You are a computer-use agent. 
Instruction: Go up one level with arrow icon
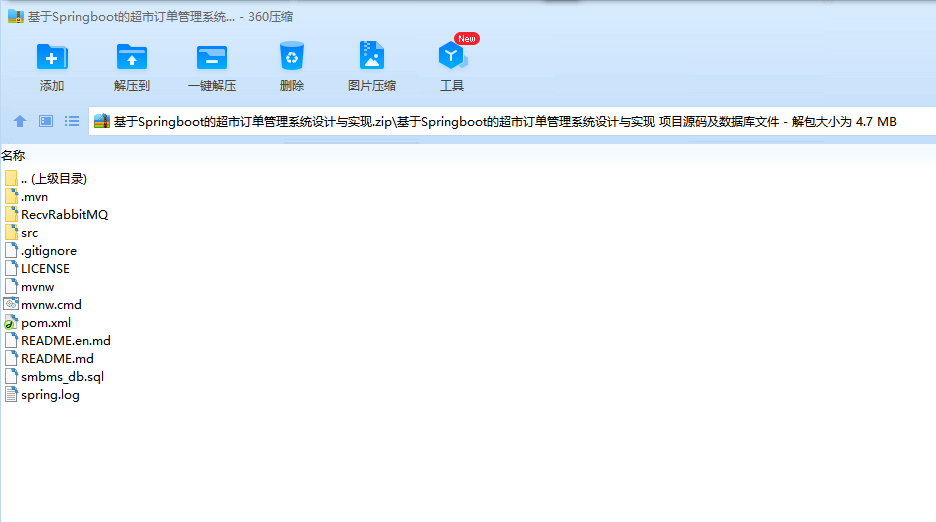[x=20, y=121]
